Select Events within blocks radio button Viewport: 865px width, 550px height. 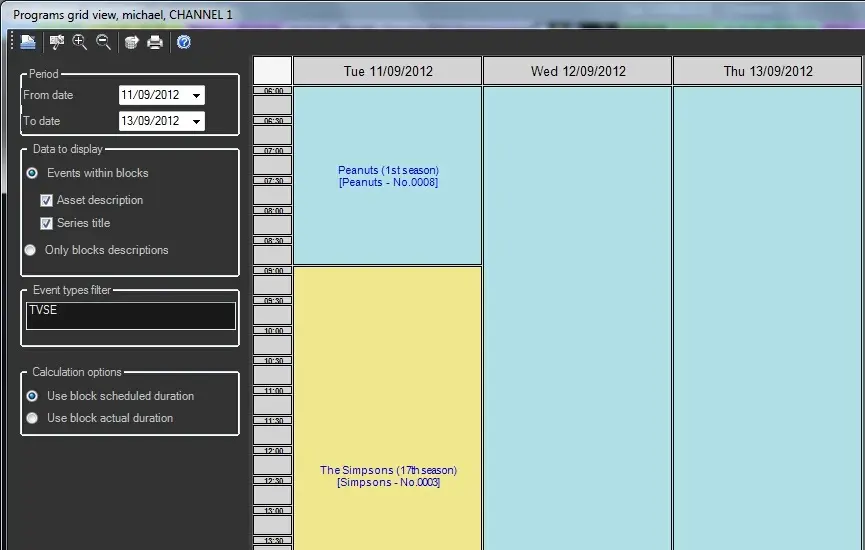click(32, 173)
